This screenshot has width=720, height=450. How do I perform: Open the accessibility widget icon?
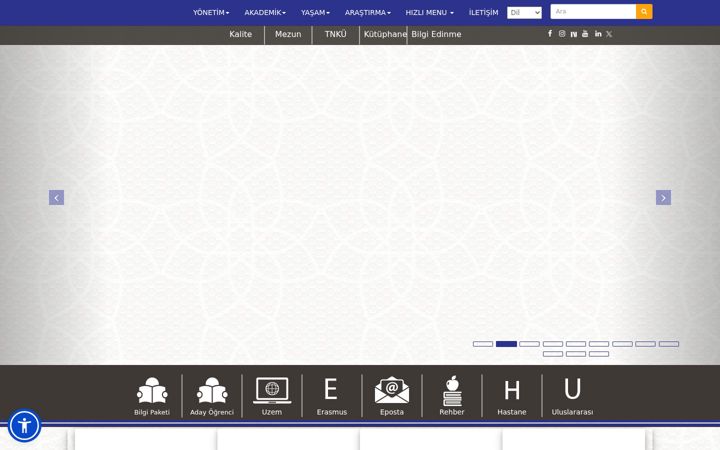(x=24, y=425)
